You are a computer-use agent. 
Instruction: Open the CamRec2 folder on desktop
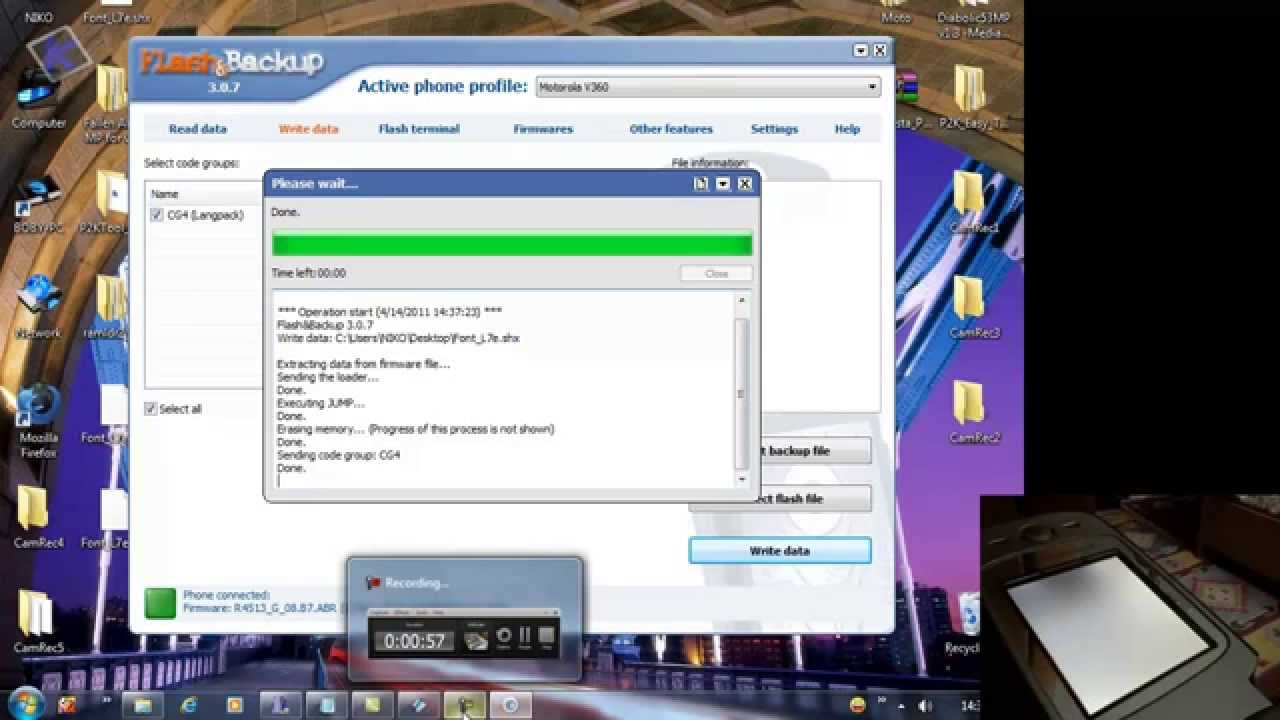(974, 412)
